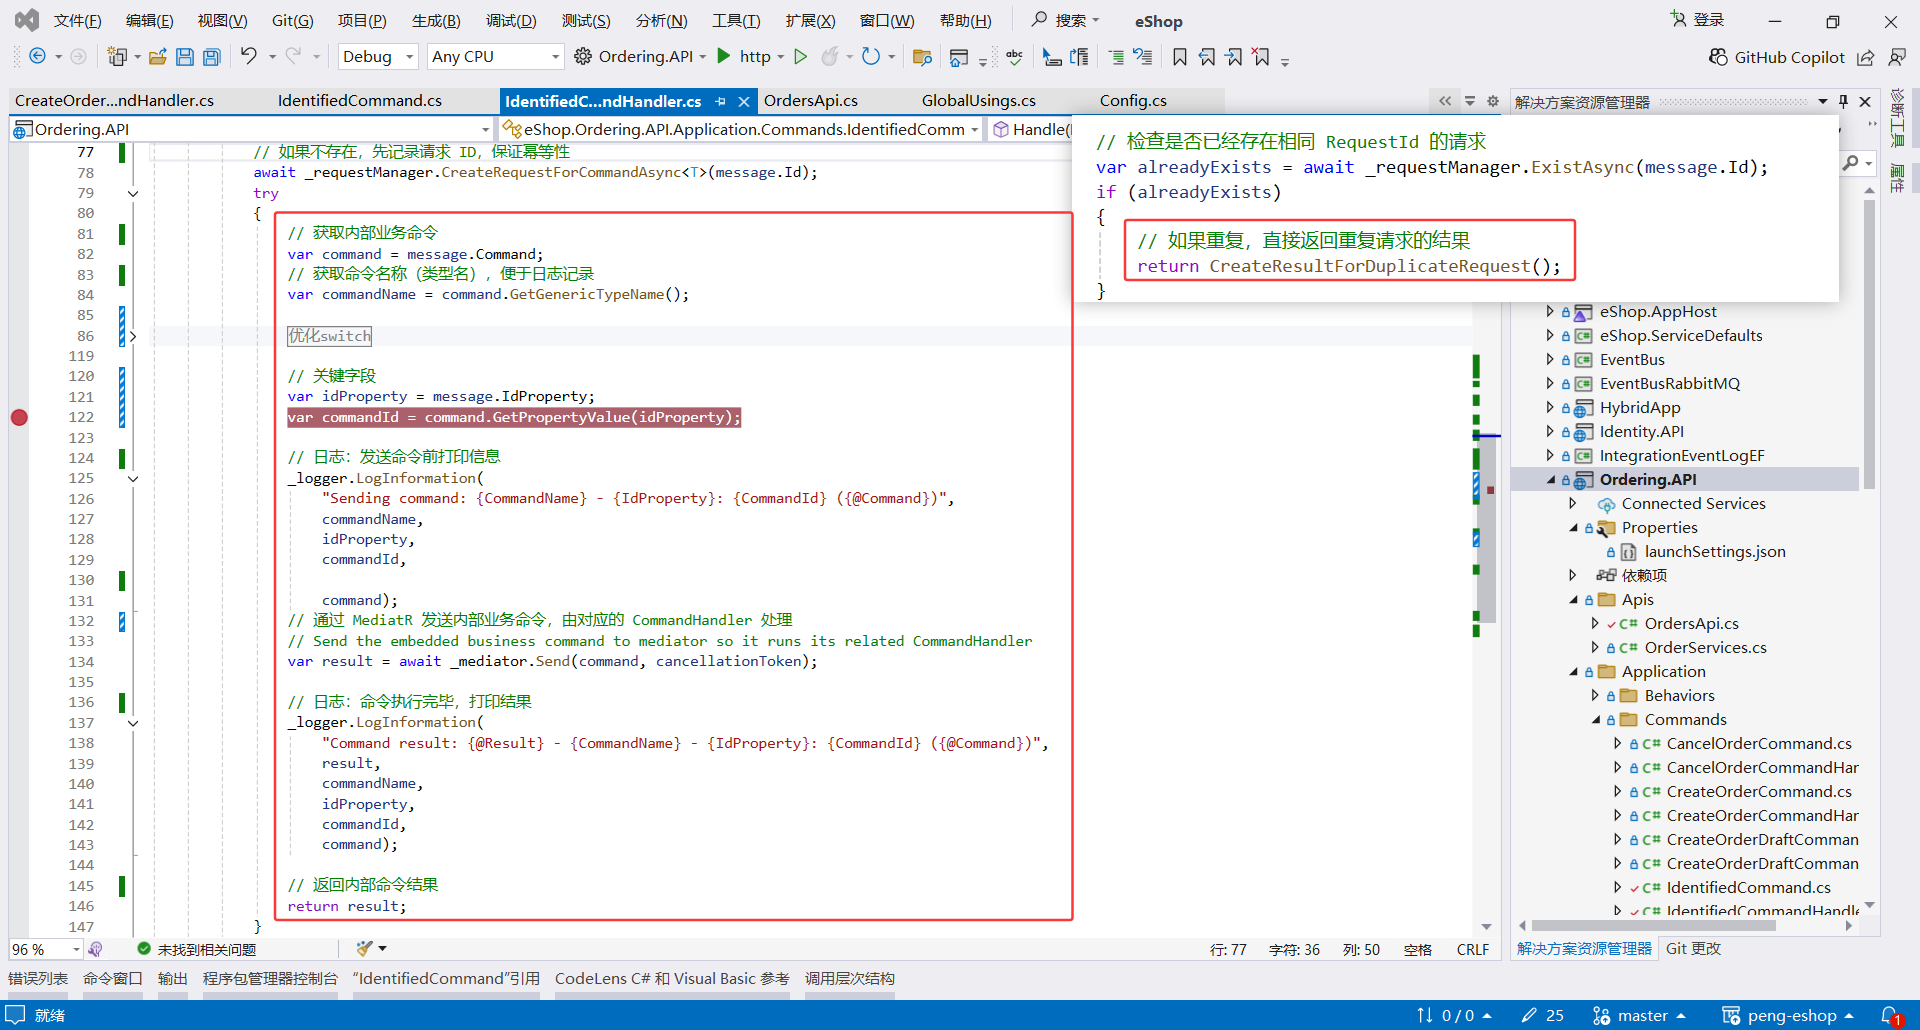The width and height of the screenshot is (1920, 1030).
Task: Switch to the OrdersApi.cs tab
Action: coord(810,101)
